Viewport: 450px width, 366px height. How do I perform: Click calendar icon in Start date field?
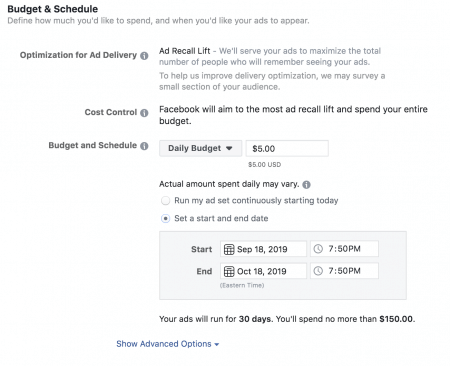[229, 249]
